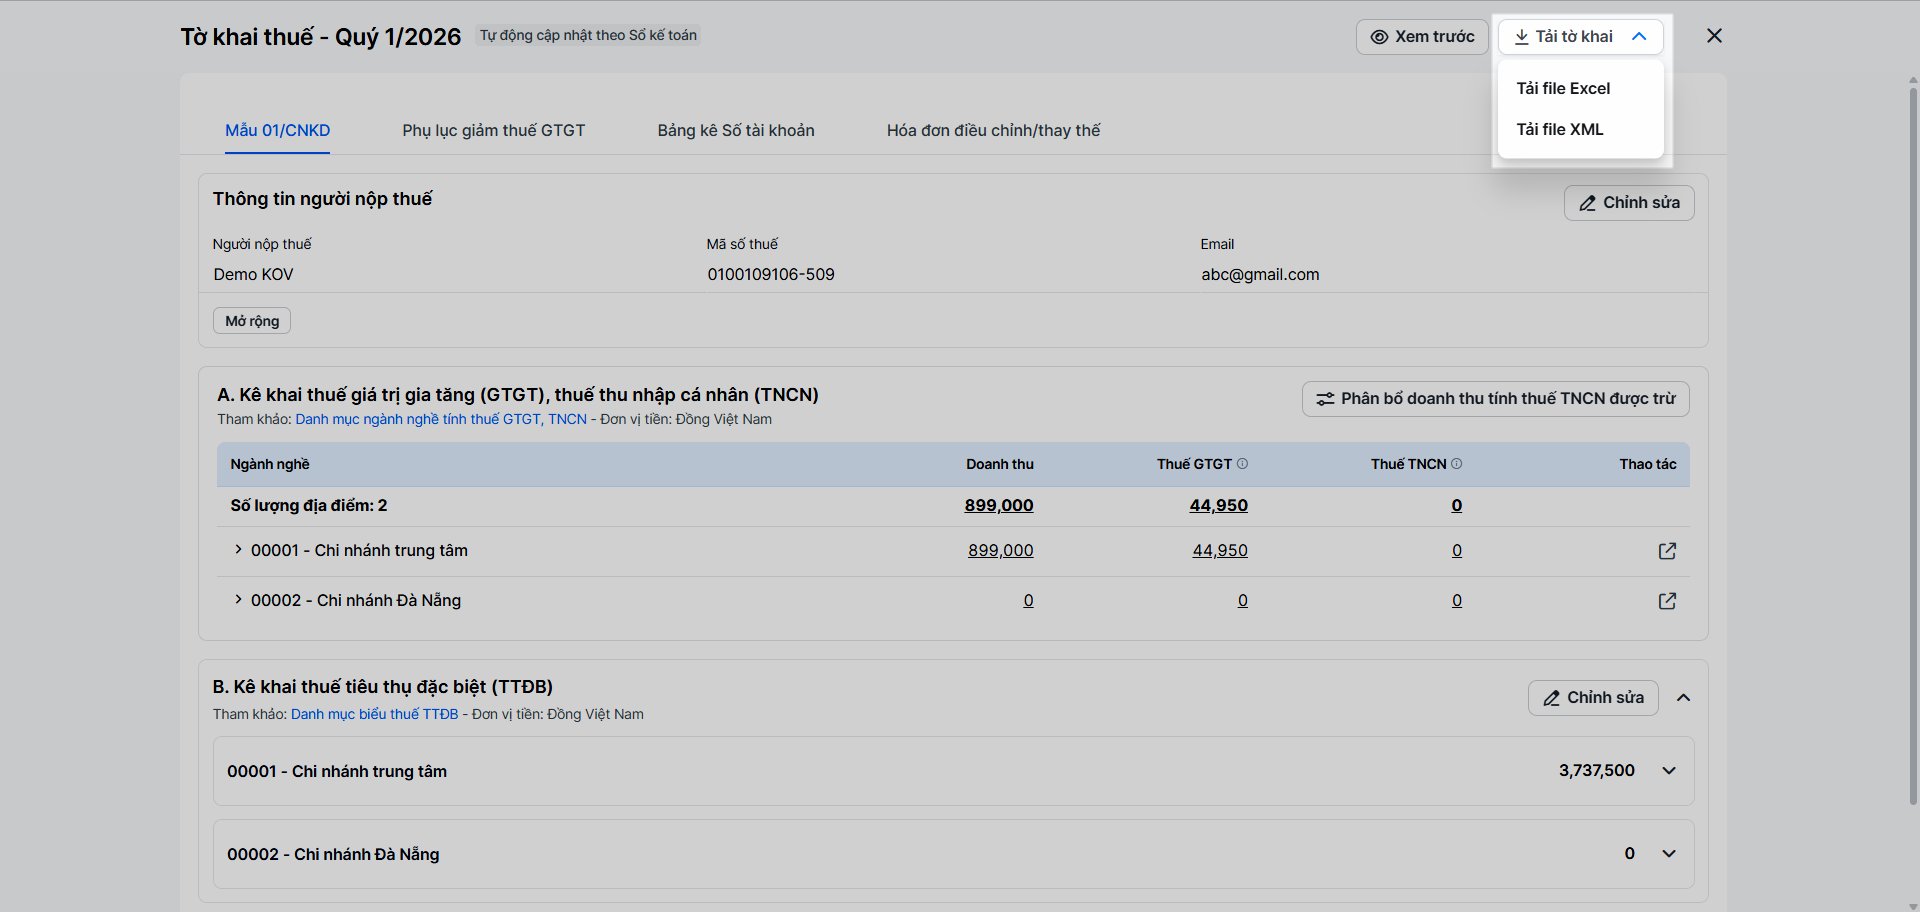1920x912 pixels.
Task: Choose Tải file Excel option
Action: pos(1563,88)
